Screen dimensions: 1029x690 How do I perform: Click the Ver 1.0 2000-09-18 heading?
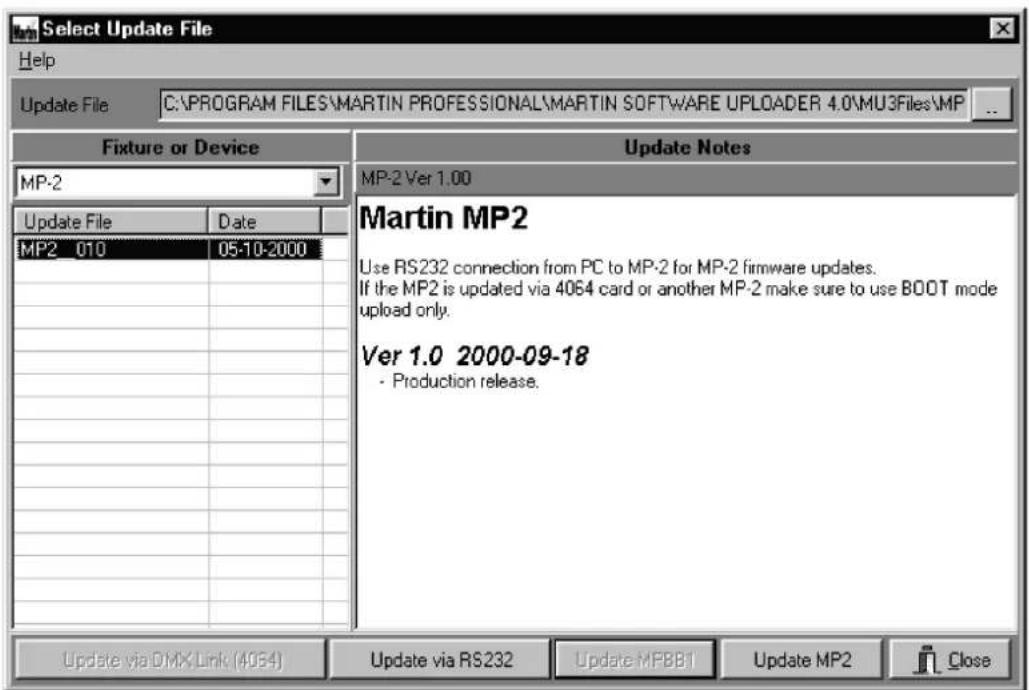(x=474, y=356)
